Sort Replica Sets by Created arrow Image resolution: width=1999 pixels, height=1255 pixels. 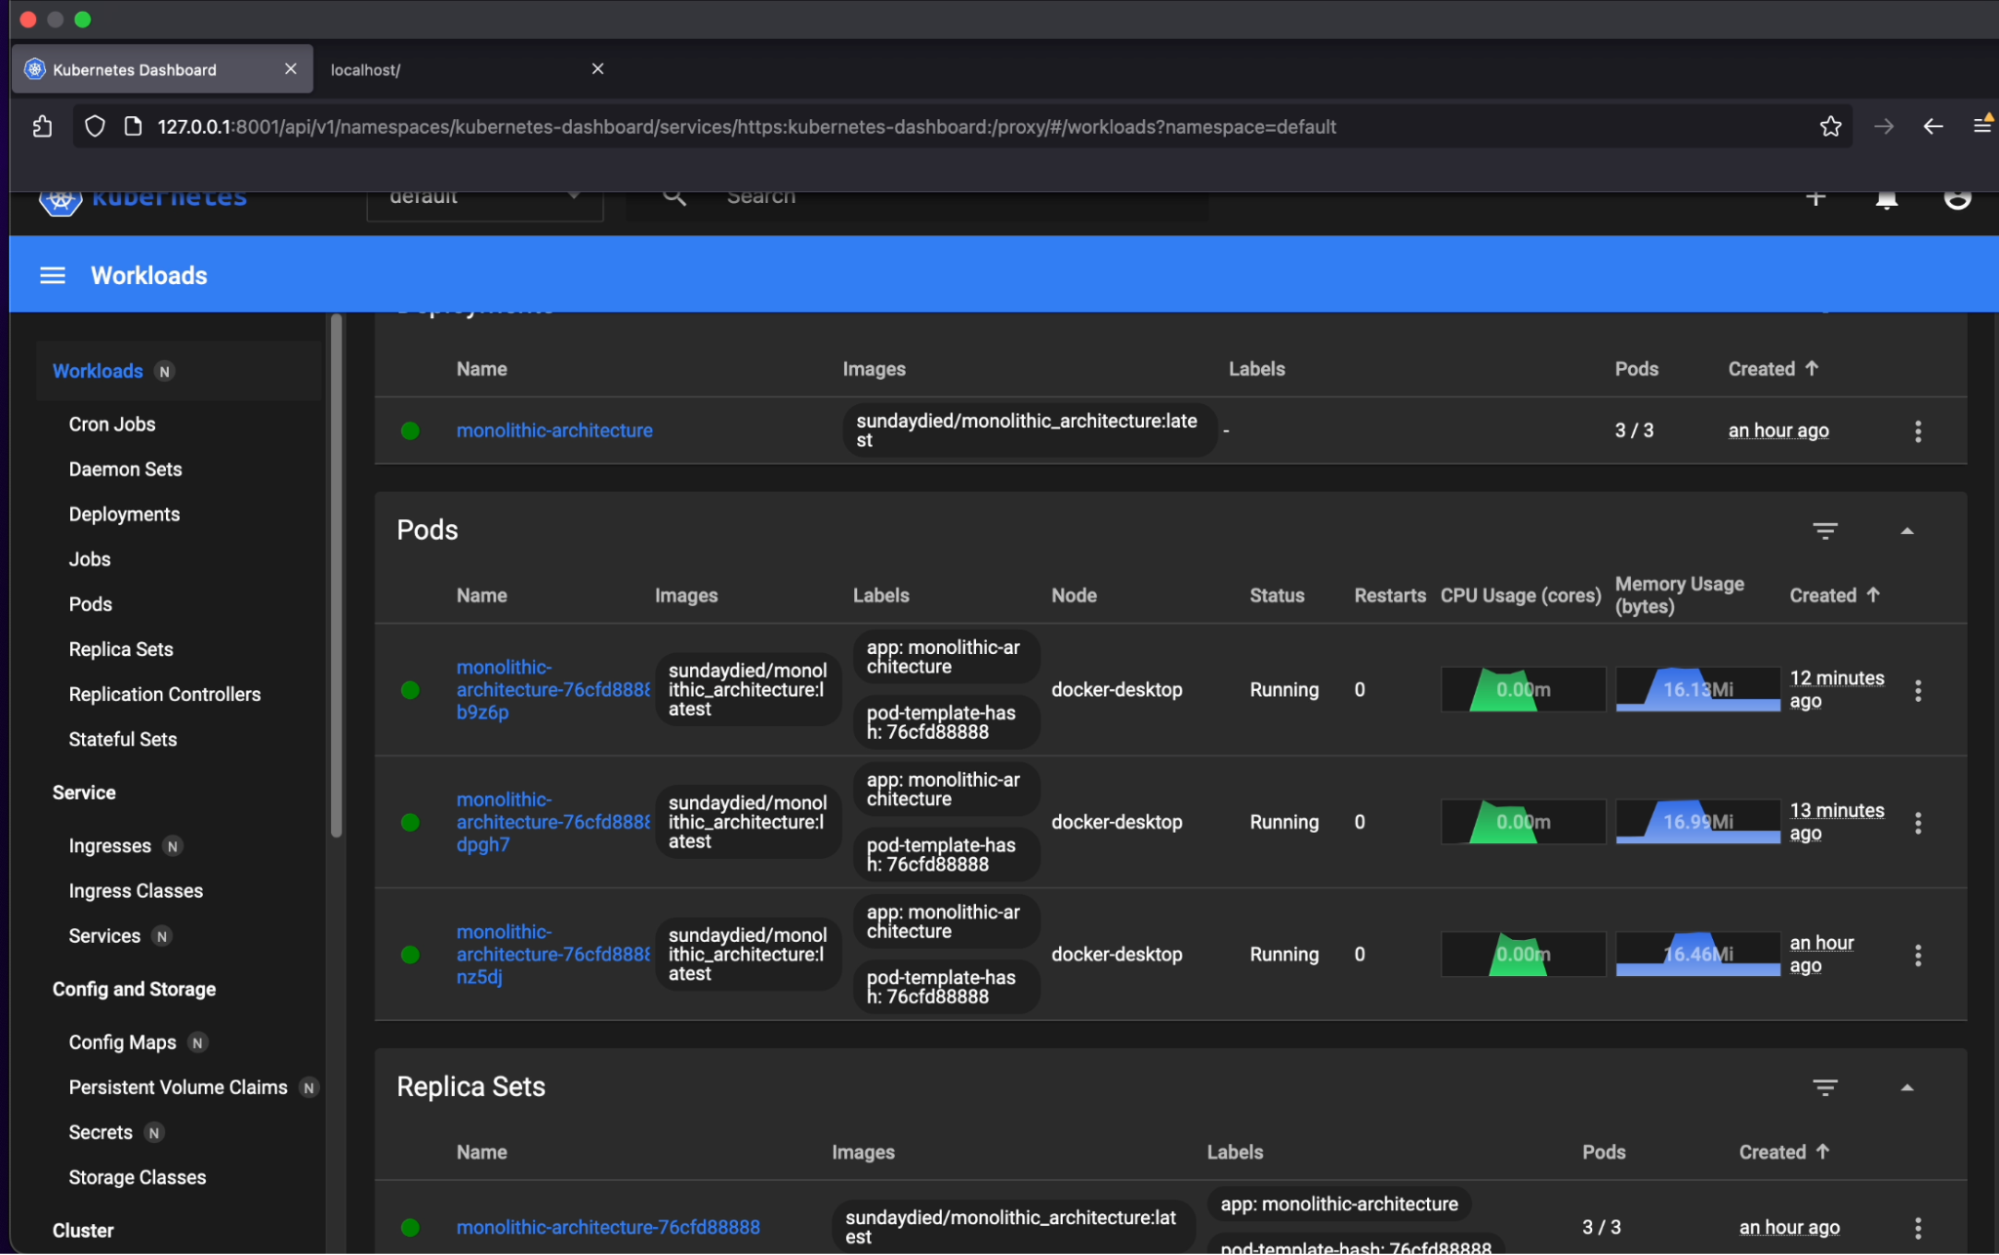click(x=1823, y=1151)
